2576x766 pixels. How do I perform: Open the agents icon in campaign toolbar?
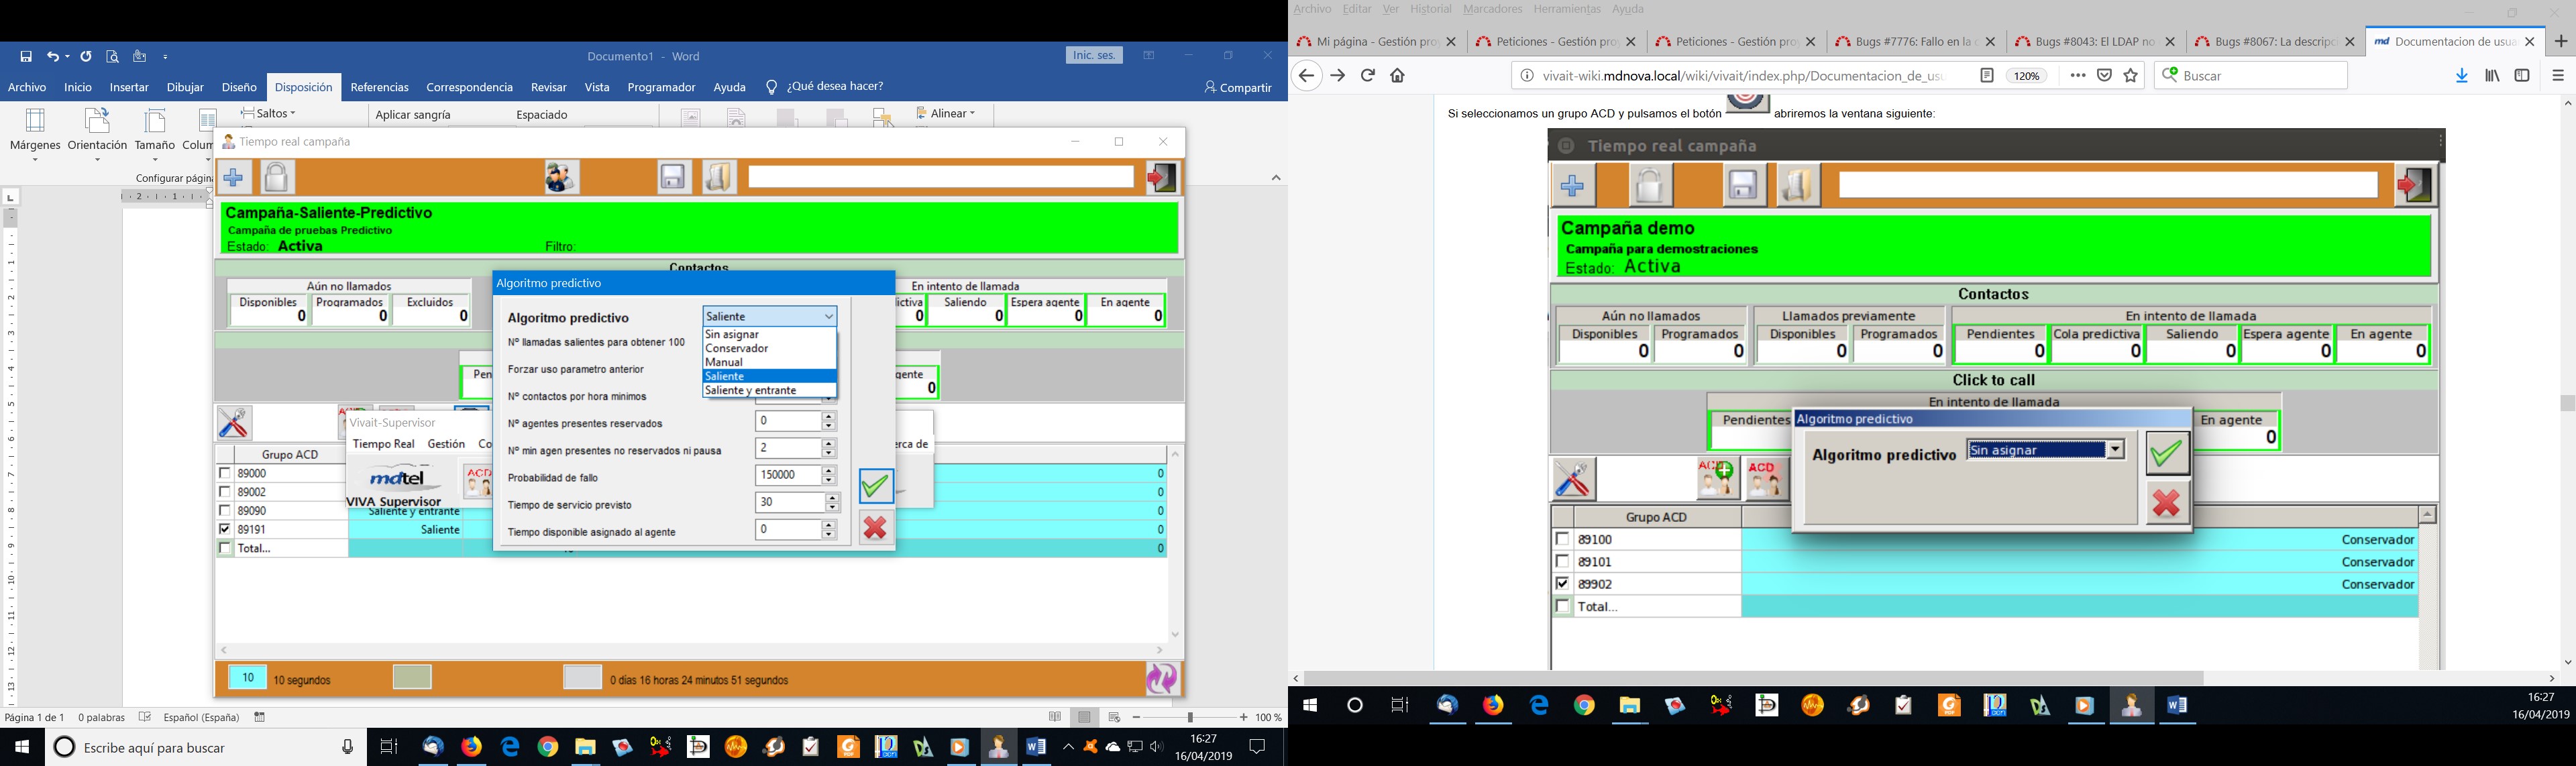click(562, 178)
